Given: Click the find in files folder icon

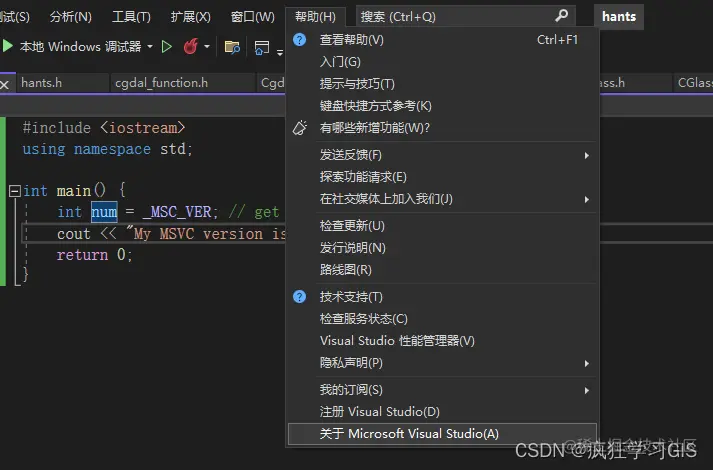Looking at the screenshot, I should click(x=232, y=47).
